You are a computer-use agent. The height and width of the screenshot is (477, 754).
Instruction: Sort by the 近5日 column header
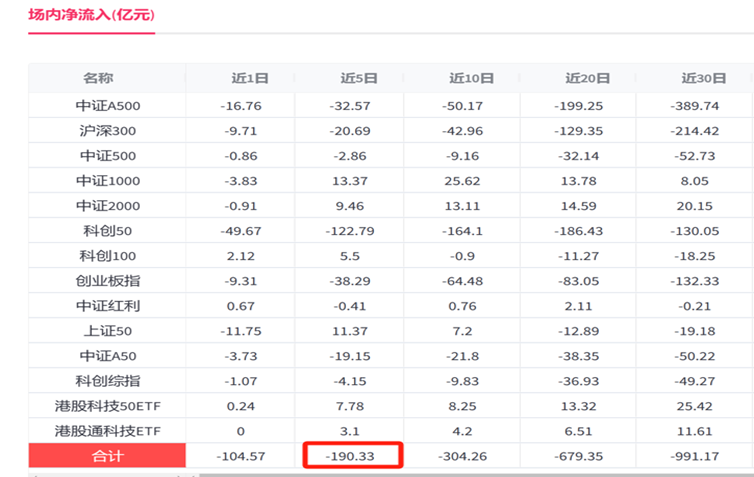[x=359, y=78]
